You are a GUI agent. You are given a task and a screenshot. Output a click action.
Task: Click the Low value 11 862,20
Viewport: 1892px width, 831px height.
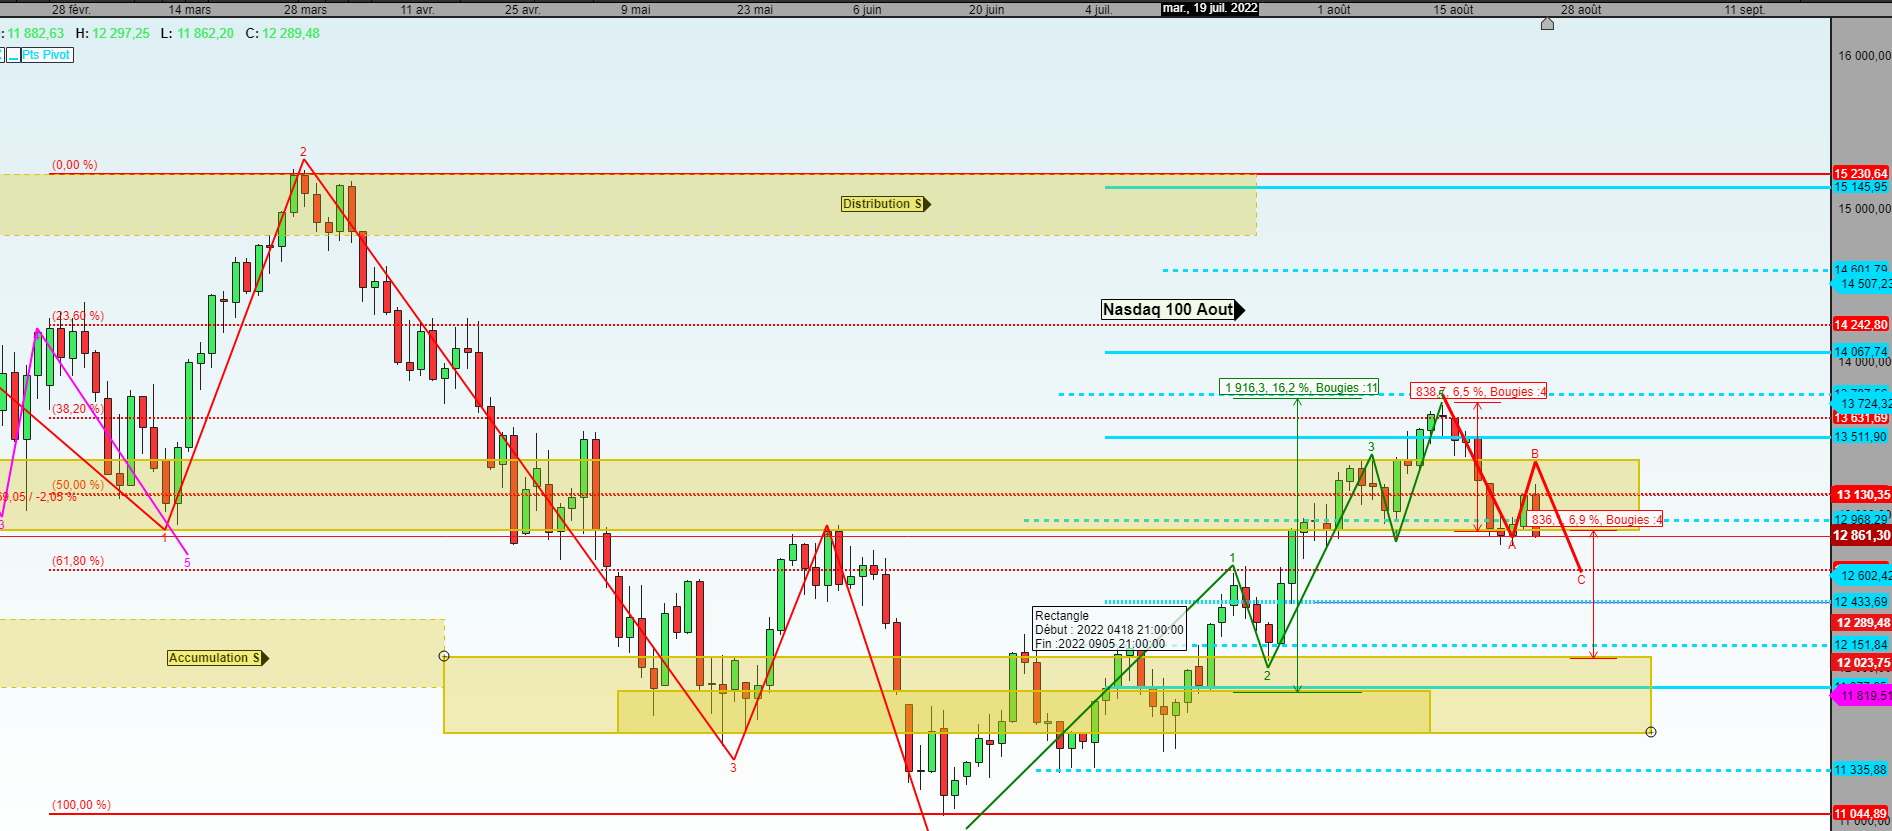point(205,33)
